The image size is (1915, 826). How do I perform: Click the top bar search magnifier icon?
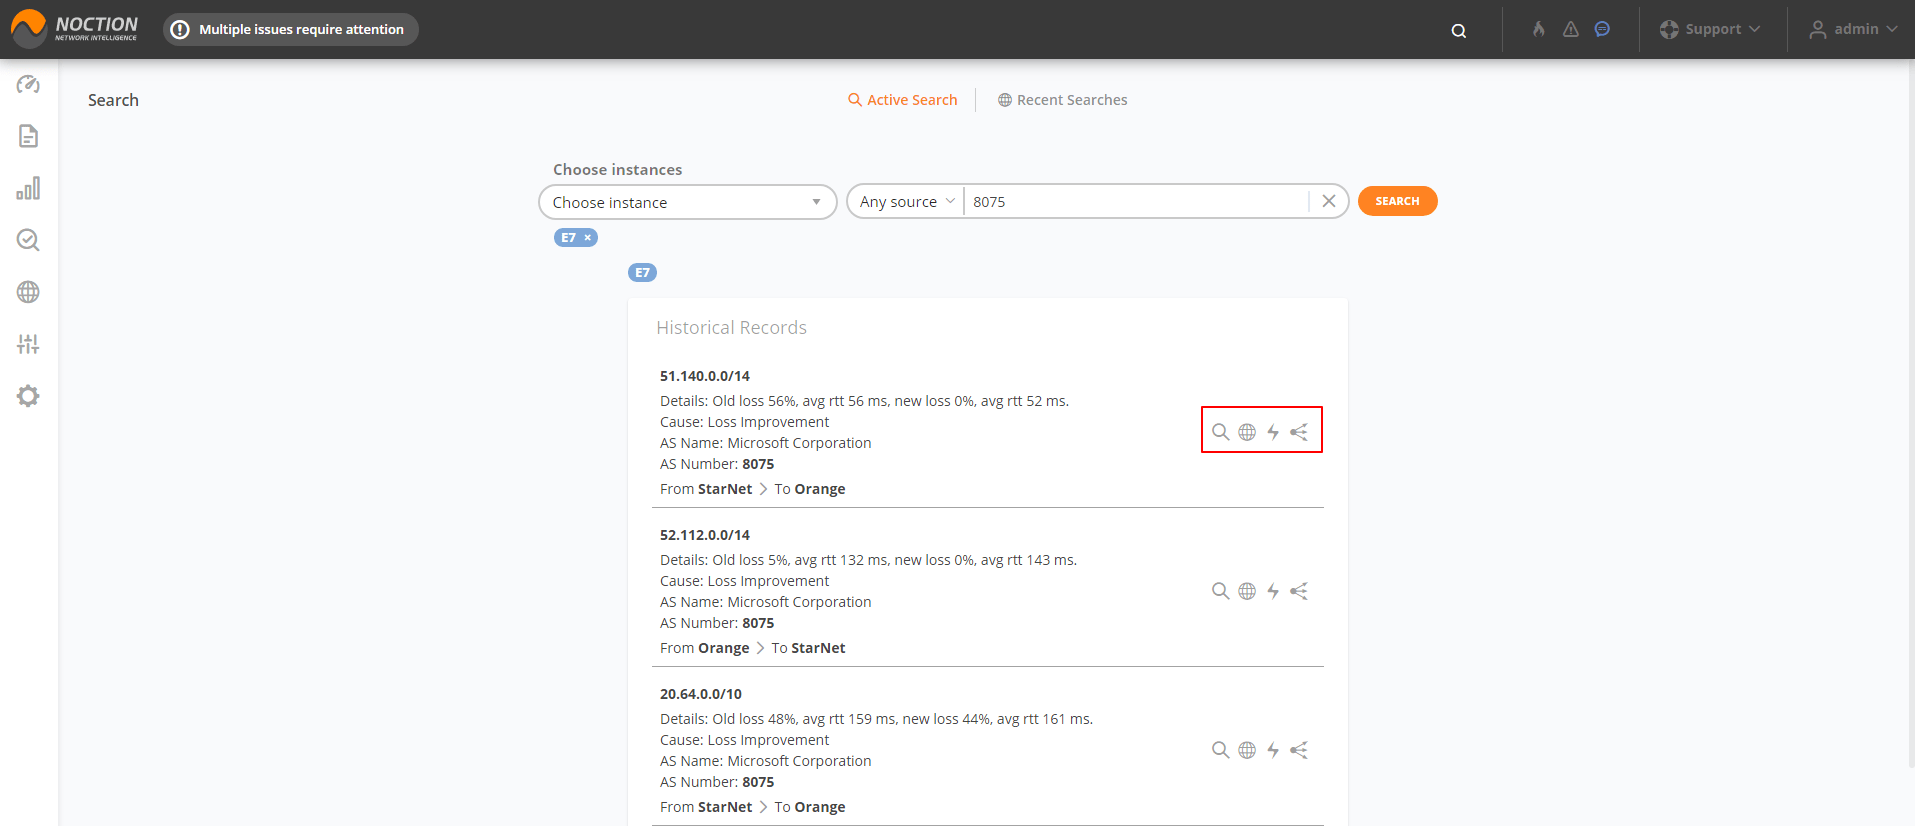coord(1459,30)
